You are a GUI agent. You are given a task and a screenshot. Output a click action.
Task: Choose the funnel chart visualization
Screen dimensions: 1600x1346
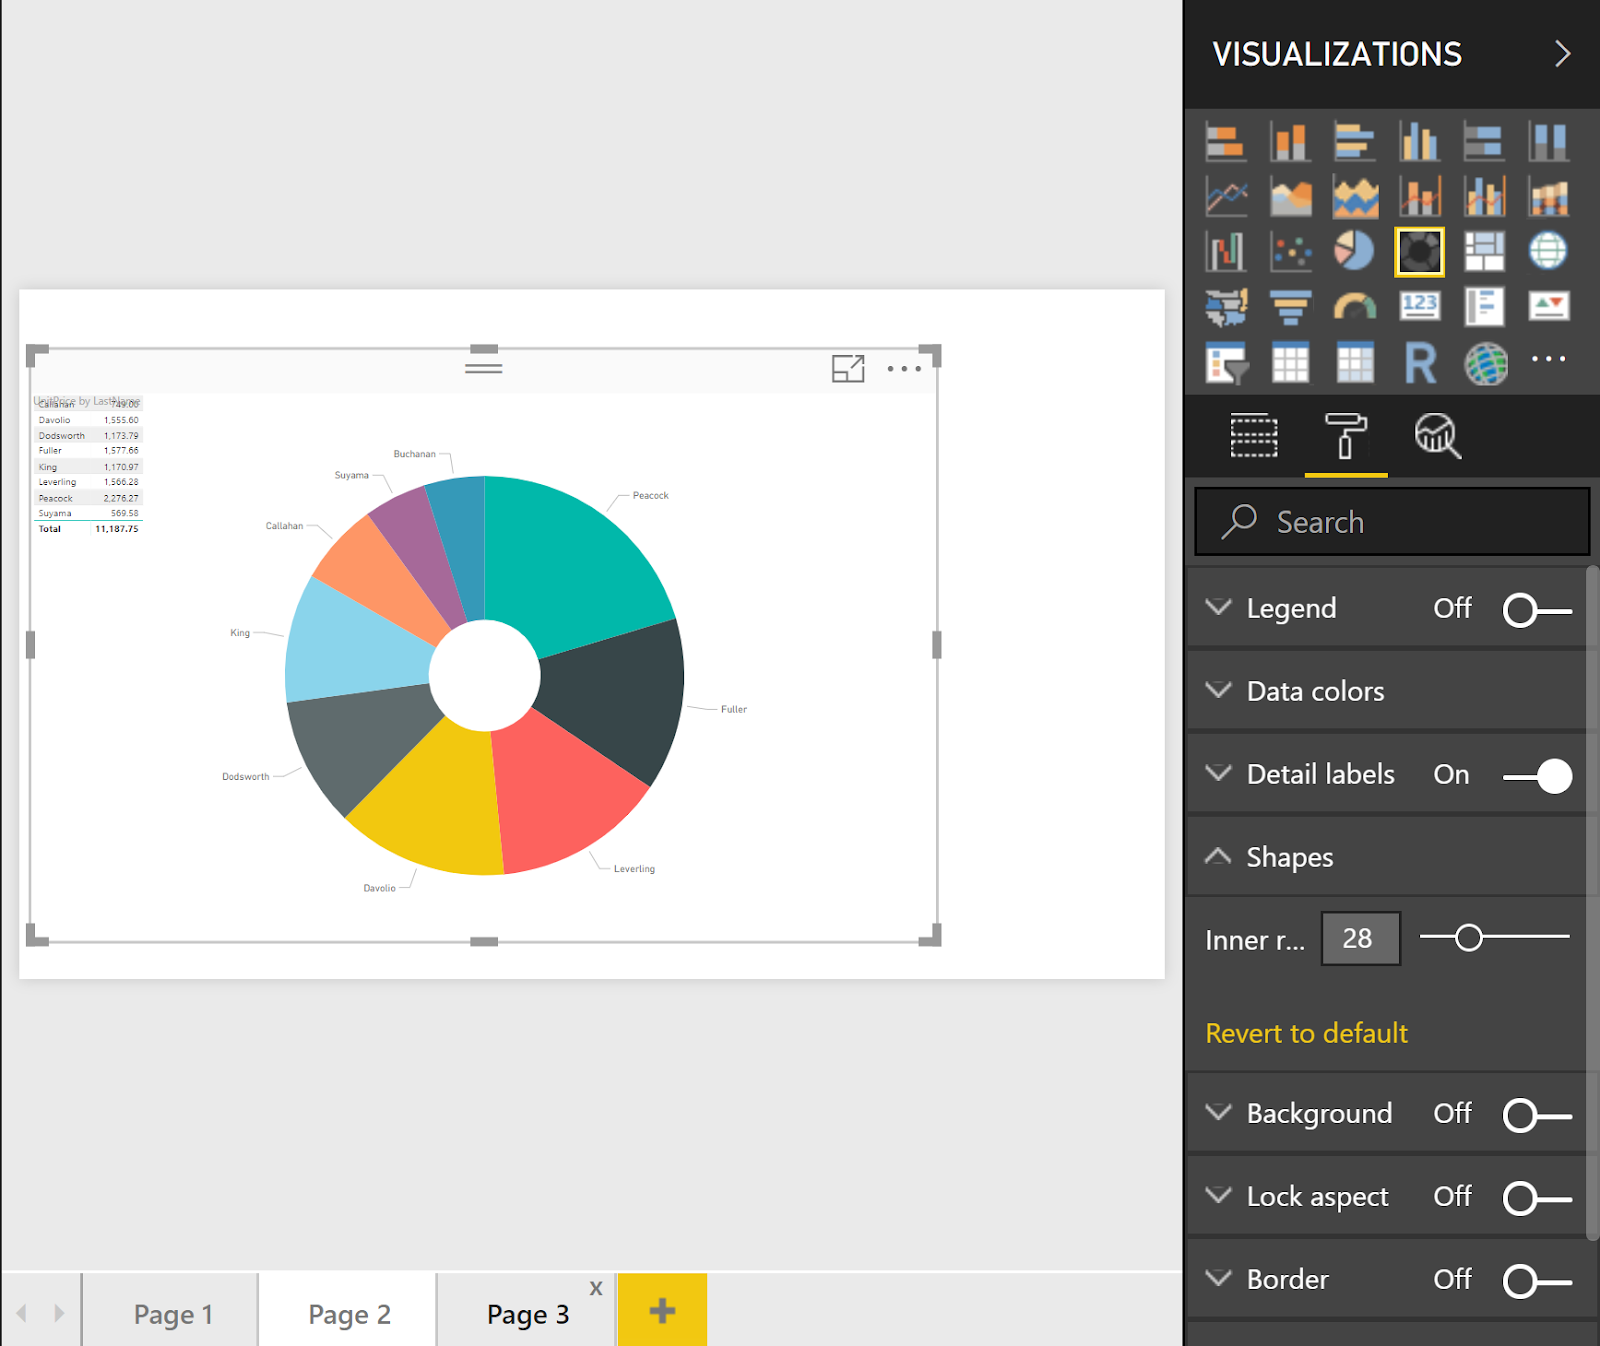pyautogui.click(x=1291, y=307)
